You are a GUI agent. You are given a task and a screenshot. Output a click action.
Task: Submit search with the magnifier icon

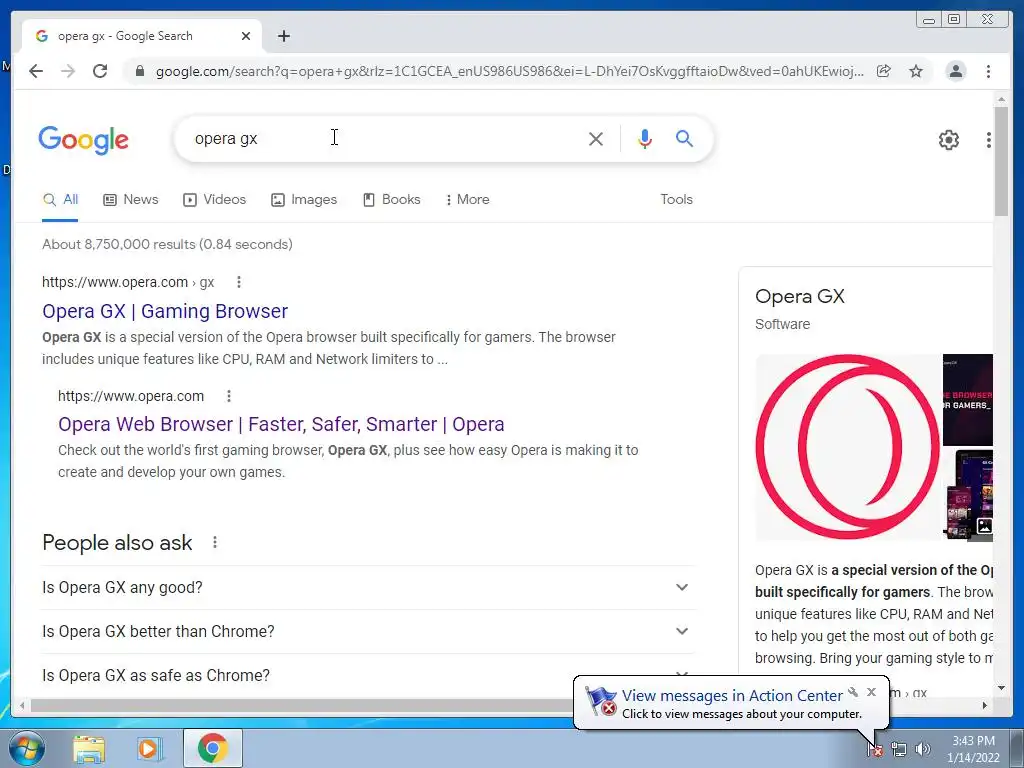[x=684, y=138]
